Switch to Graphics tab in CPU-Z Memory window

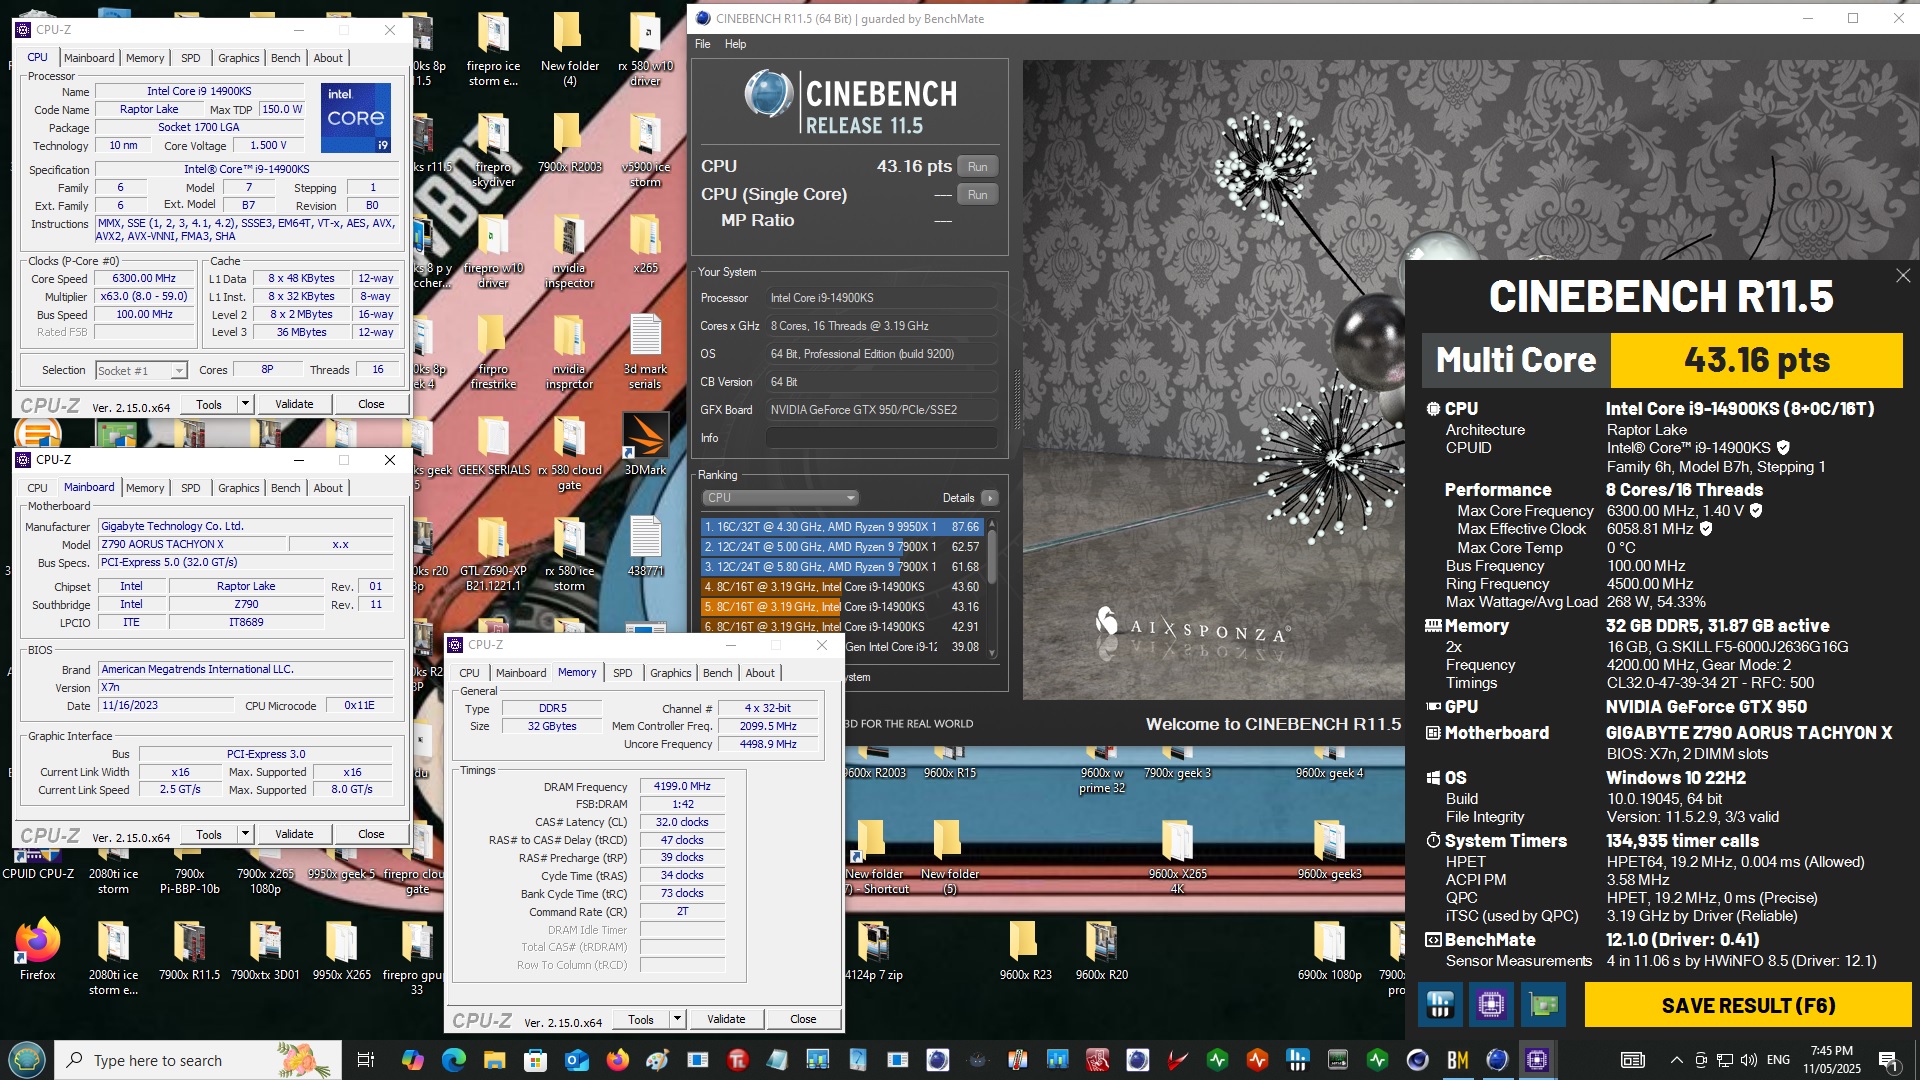pos(671,673)
